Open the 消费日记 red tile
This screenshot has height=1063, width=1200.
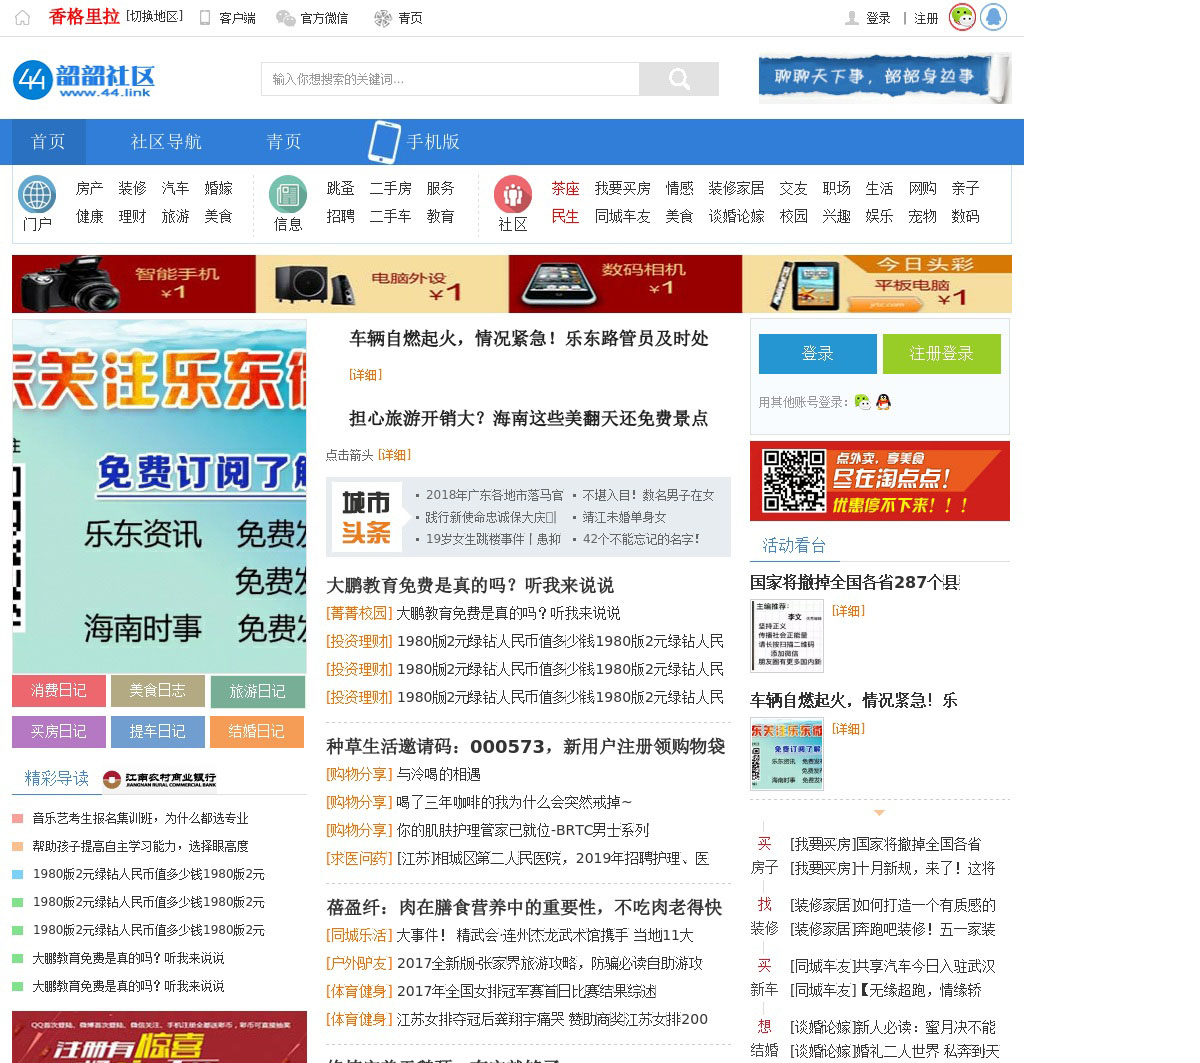coord(59,691)
